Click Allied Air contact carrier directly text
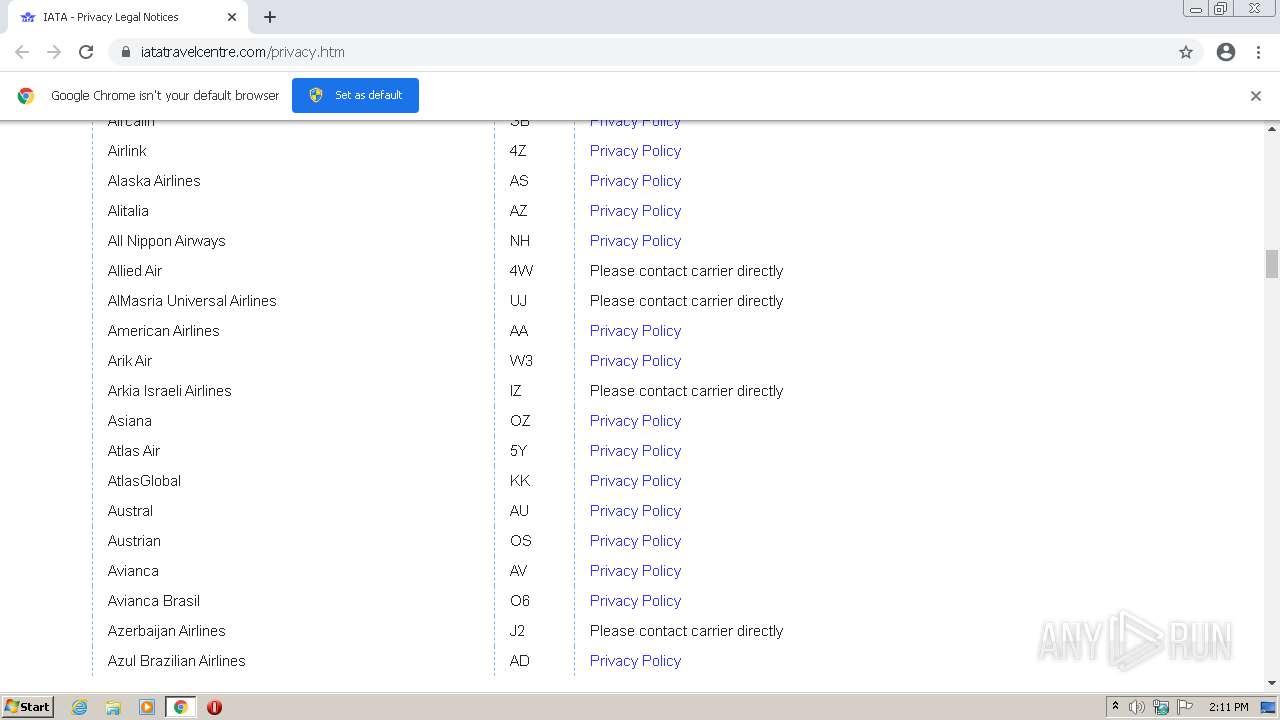 (x=687, y=271)
